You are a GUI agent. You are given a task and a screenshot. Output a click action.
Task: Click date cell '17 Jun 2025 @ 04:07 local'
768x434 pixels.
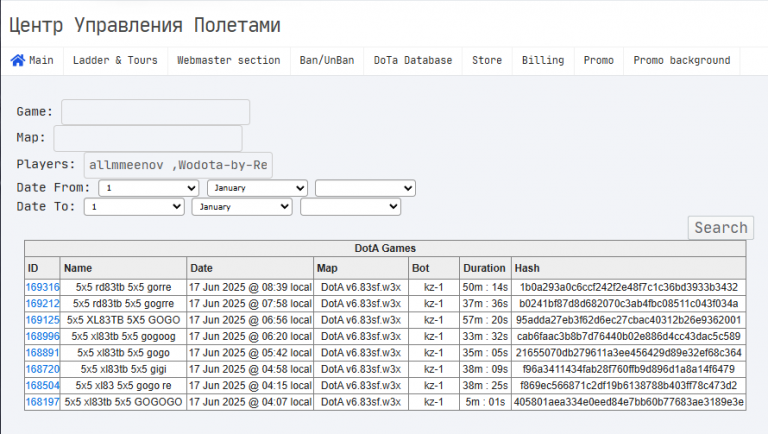[250, 402]
